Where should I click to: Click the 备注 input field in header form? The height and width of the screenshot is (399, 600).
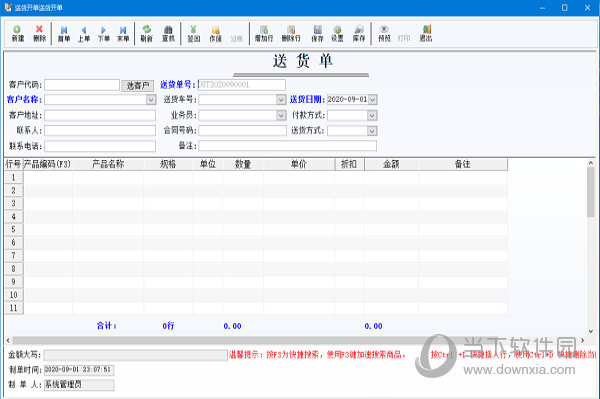click(x=287, y=146)
